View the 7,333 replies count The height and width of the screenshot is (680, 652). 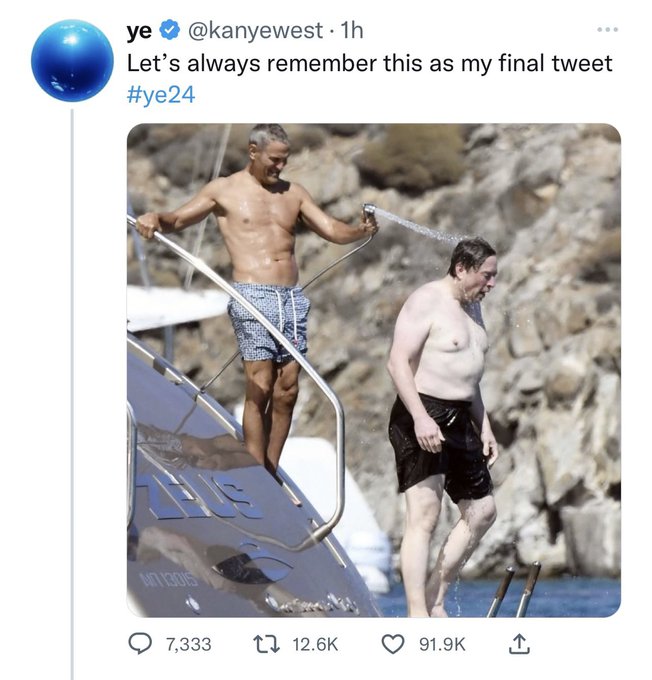click(187, 645)
